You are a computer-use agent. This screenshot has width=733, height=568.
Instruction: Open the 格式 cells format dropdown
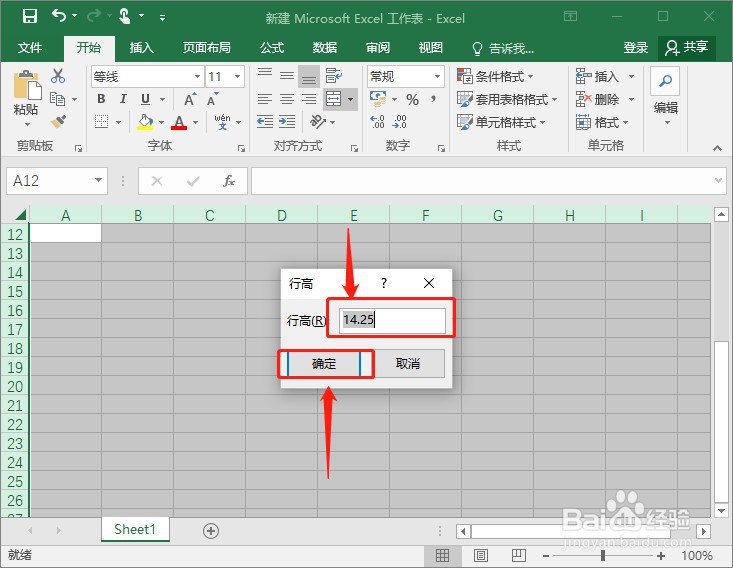tap(603, 122)
